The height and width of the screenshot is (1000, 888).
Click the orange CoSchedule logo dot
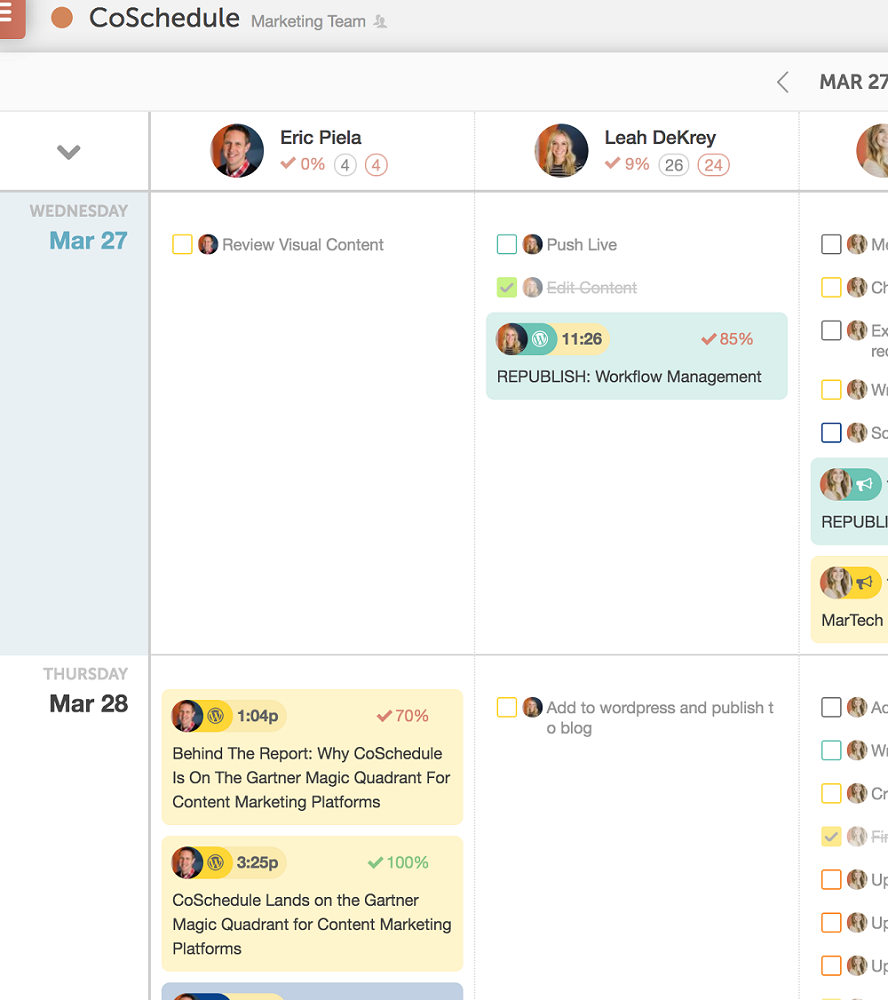click(x=62, y=18)
